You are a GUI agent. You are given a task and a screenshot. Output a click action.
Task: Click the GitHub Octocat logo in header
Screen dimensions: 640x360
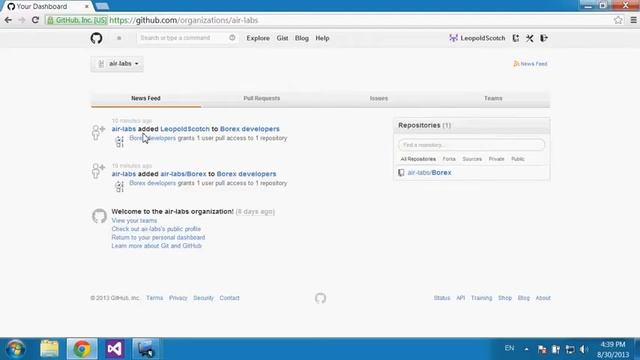click(x=96, y=38)
